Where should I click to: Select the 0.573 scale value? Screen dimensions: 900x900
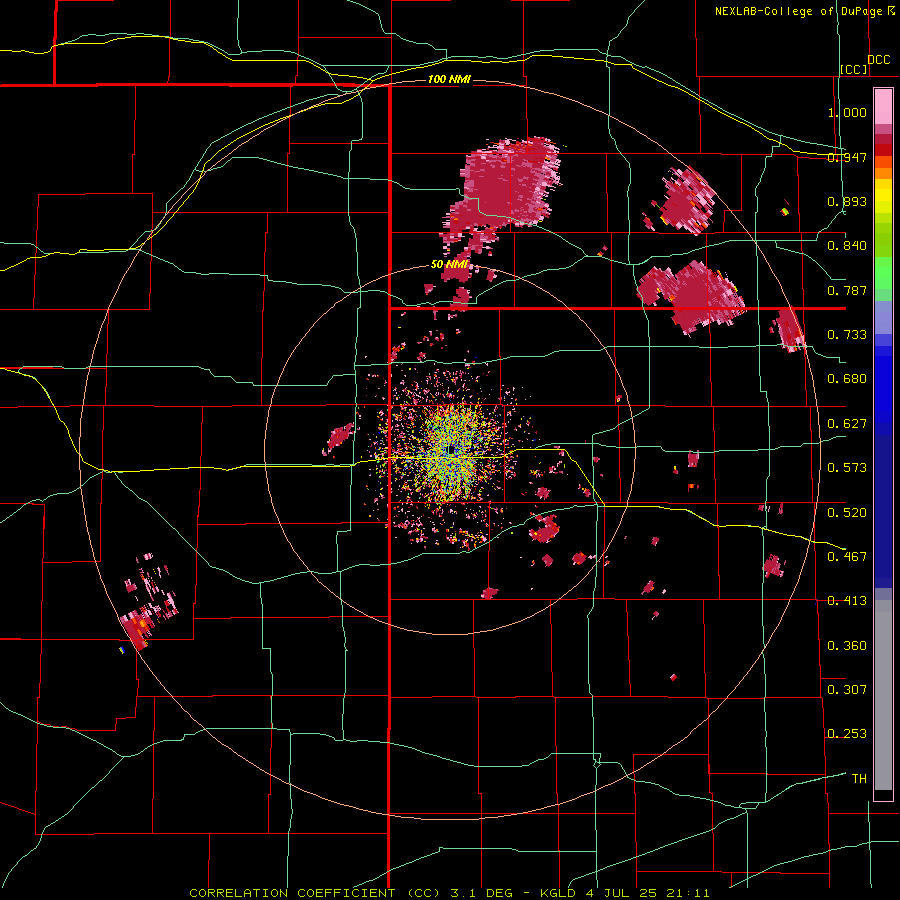click(x=847, y=468)
